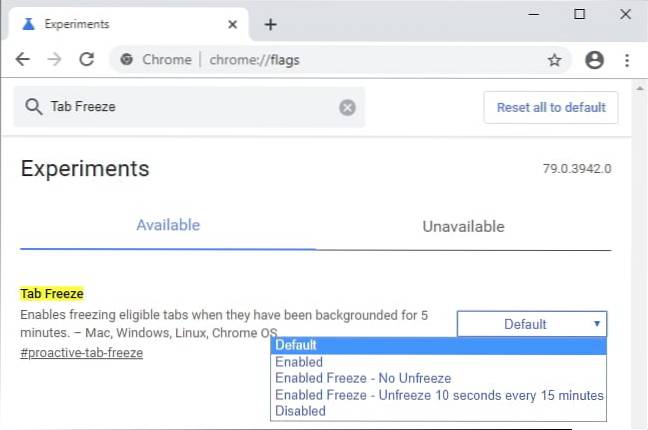Reload the current page
Image resolution: width=648 pixels, height=430 pixels.
click(x=86, y=60)
